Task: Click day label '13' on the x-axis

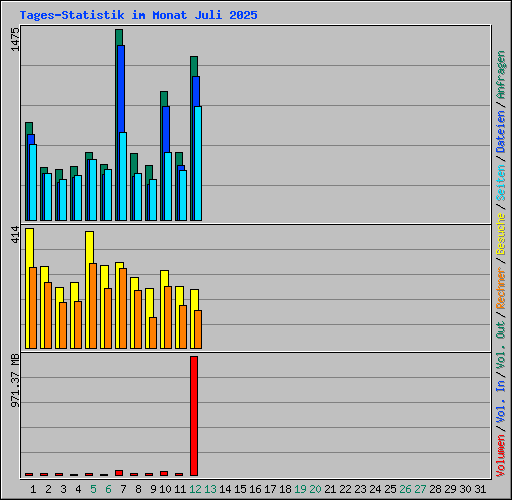Action: click(210, 489)
